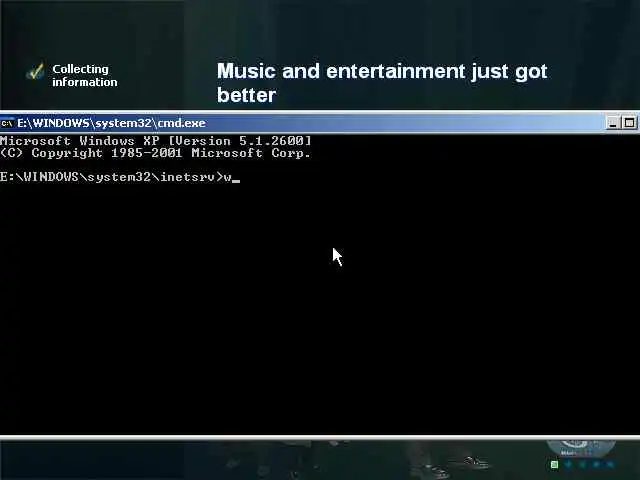Click the bright green setup progress square
The height and width of the screenshot is (480, 640).
pos(554,464)
